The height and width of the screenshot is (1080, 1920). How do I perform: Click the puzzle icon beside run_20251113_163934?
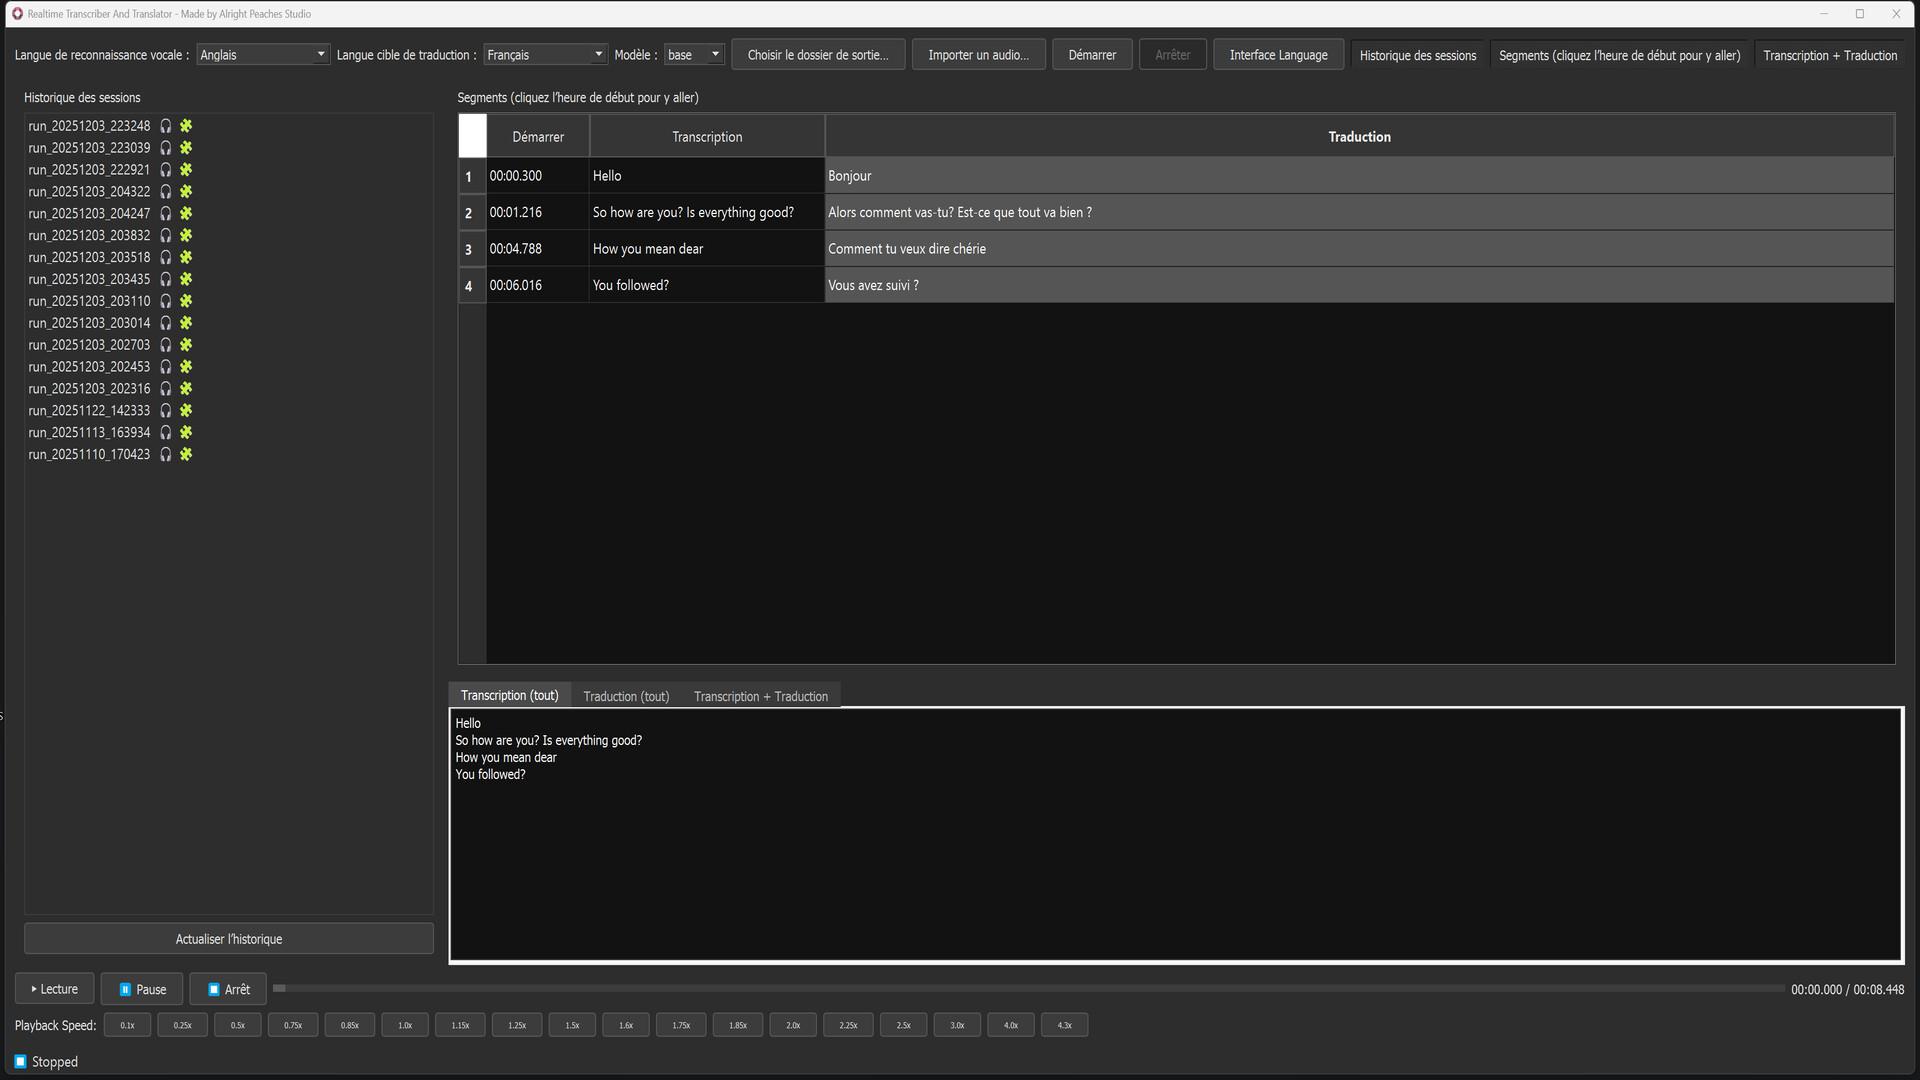coord(186,432)
